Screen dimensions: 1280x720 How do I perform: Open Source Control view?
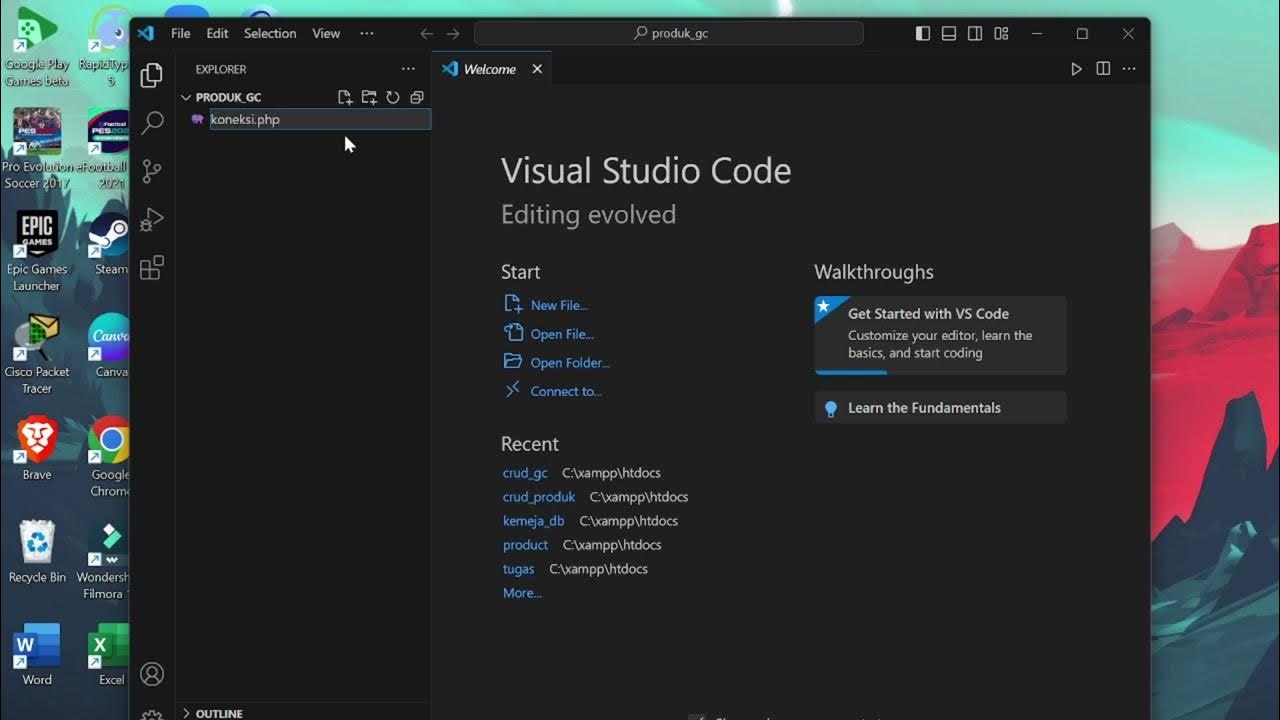pyautogui.click(x=152, y=171)
